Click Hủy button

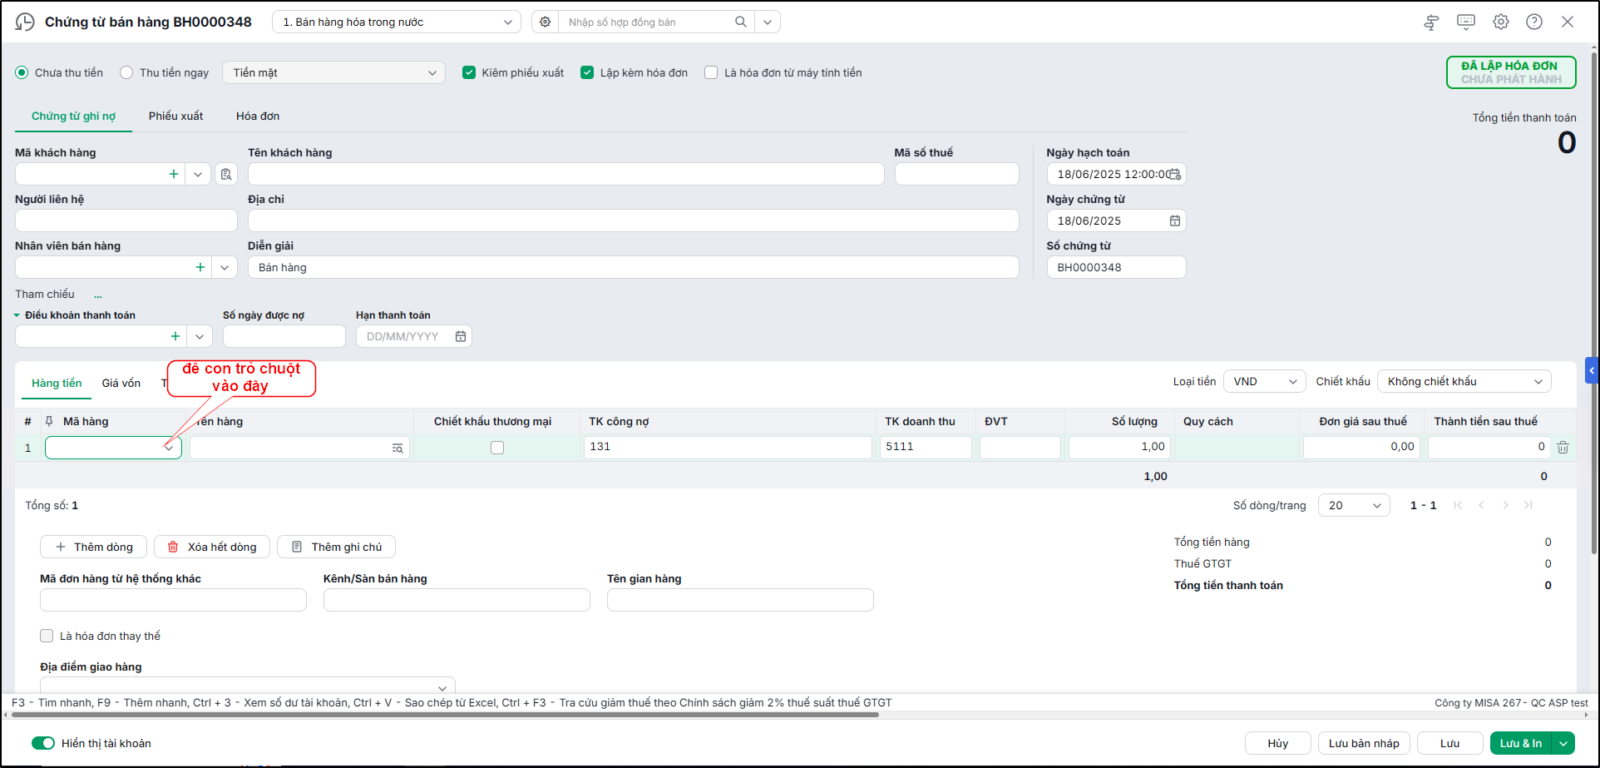click(1278, 743)
